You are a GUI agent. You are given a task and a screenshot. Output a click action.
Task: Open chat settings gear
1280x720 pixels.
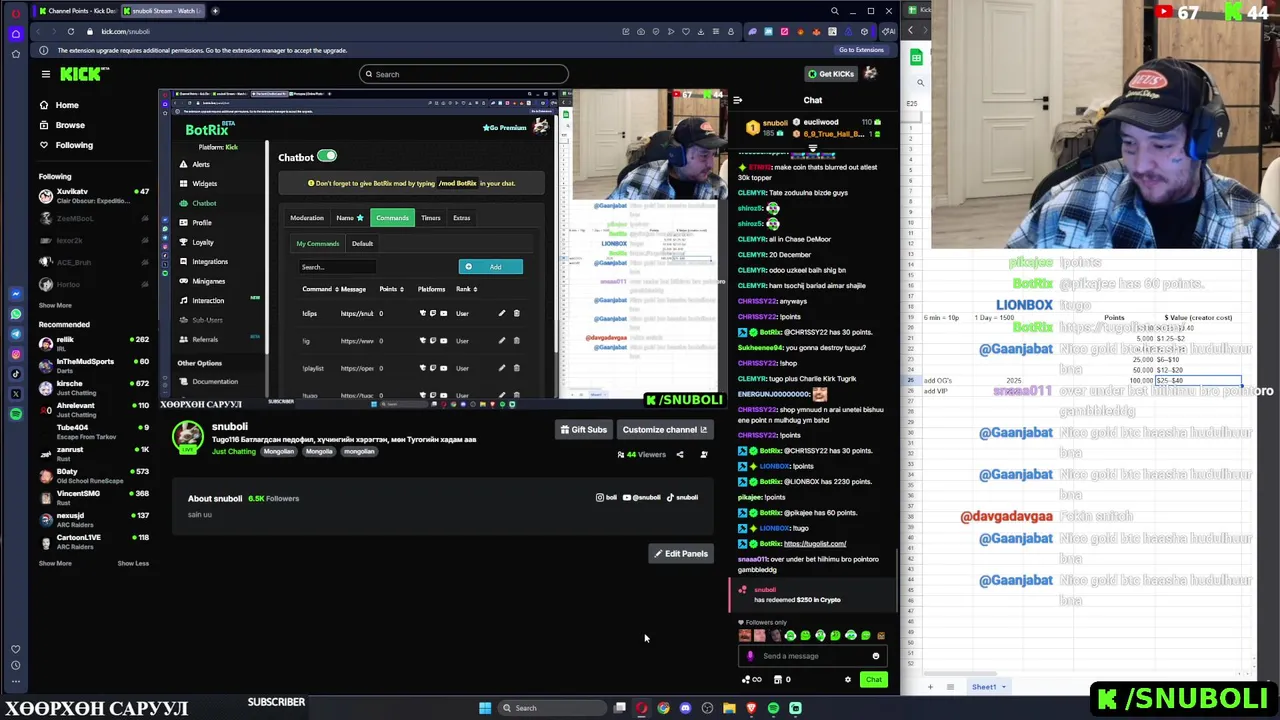coord(848,680)
